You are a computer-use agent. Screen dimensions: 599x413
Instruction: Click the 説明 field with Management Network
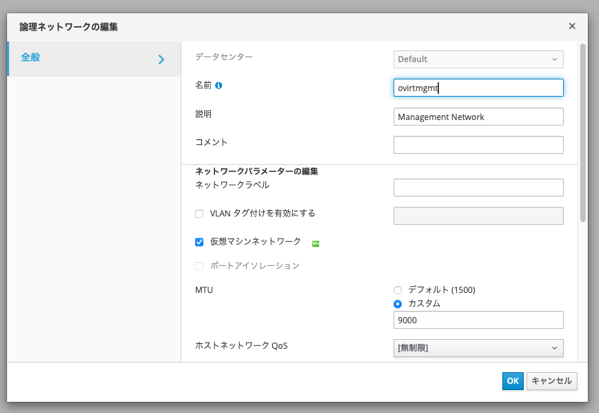[478, 117]
